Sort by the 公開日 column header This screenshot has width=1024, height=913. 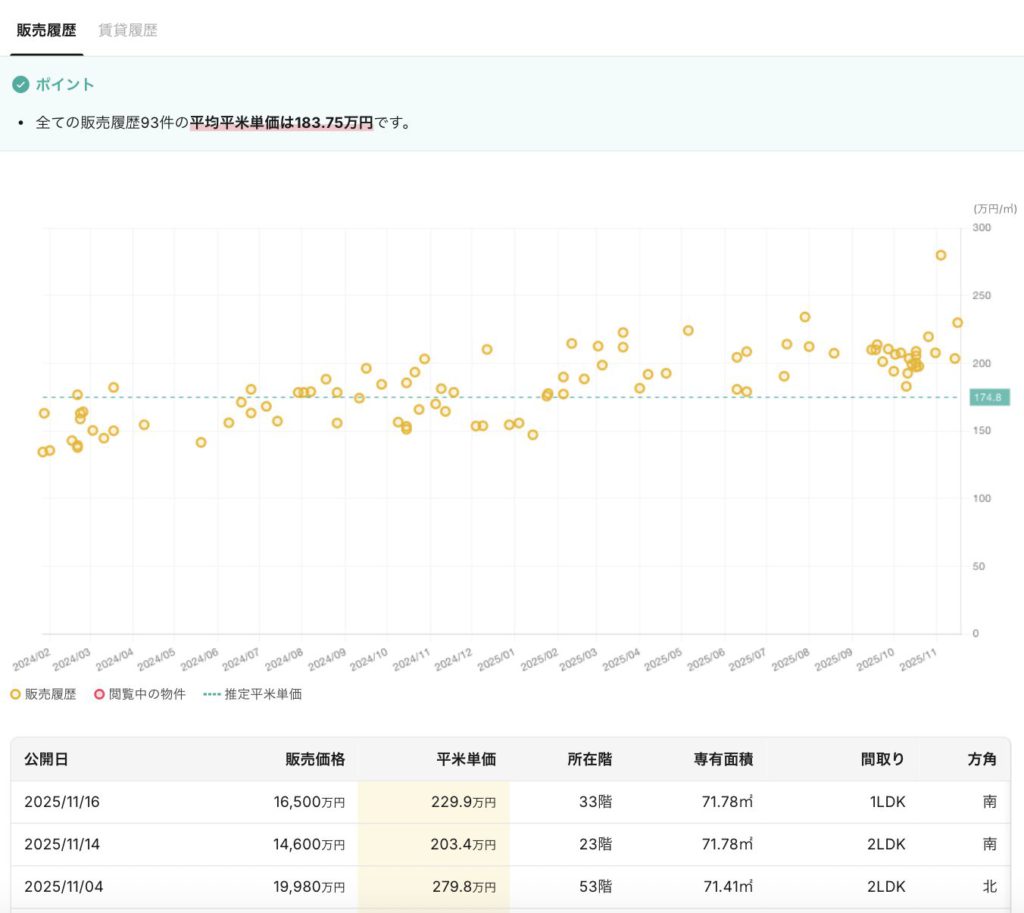point(46,759)
